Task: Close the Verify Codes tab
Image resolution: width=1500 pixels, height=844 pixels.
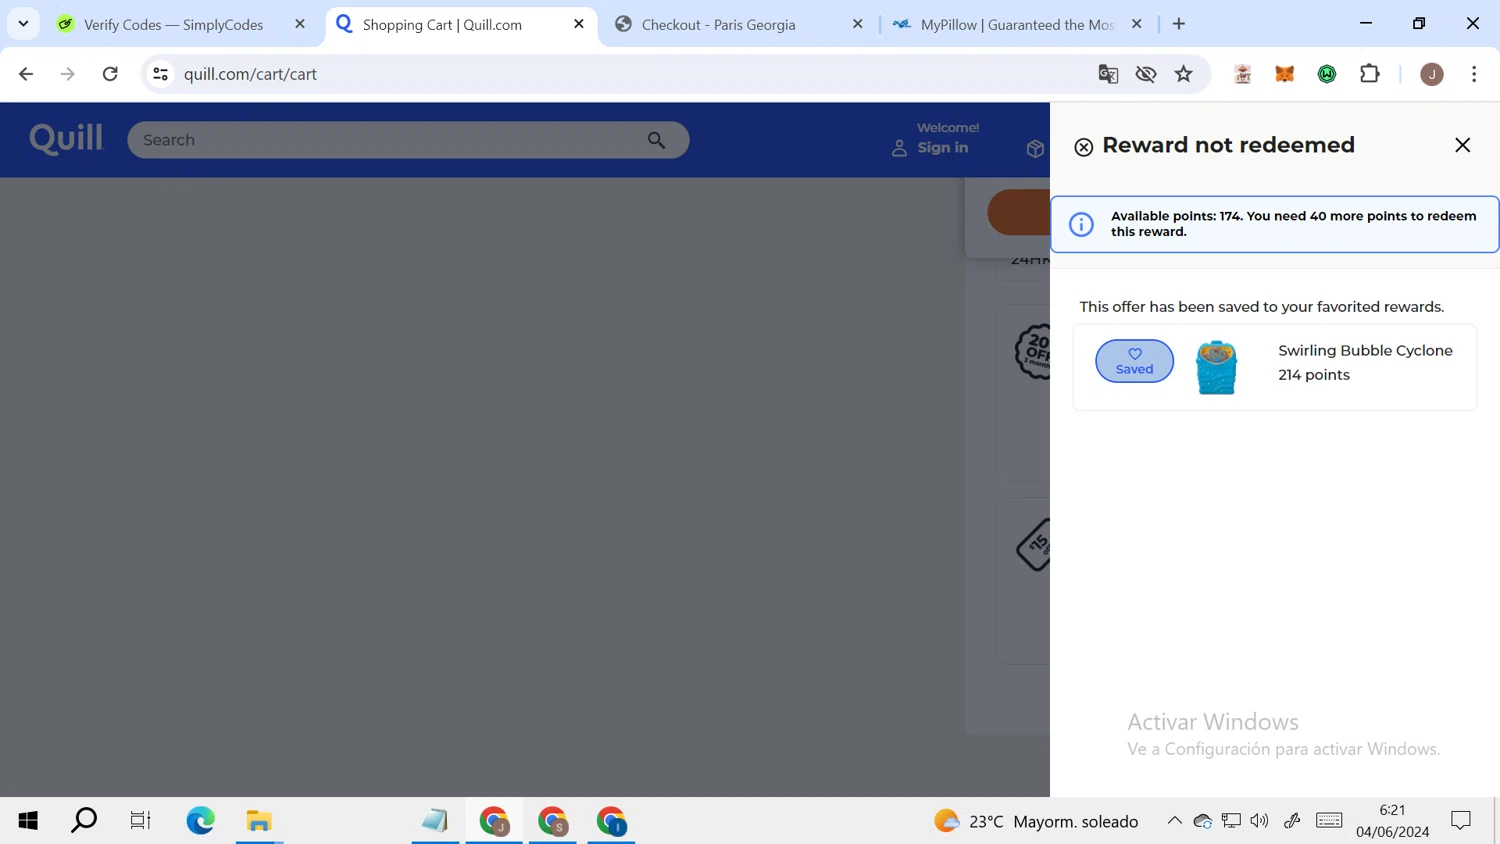Action: pyautogui.click(x=300, y=24)
